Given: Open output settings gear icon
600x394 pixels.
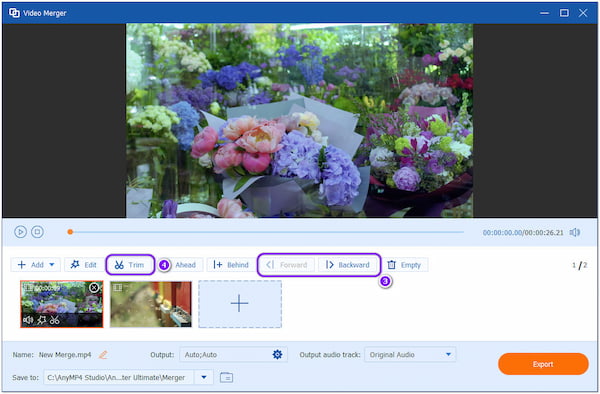Looking at the screenshot, I should click(277, 355).
